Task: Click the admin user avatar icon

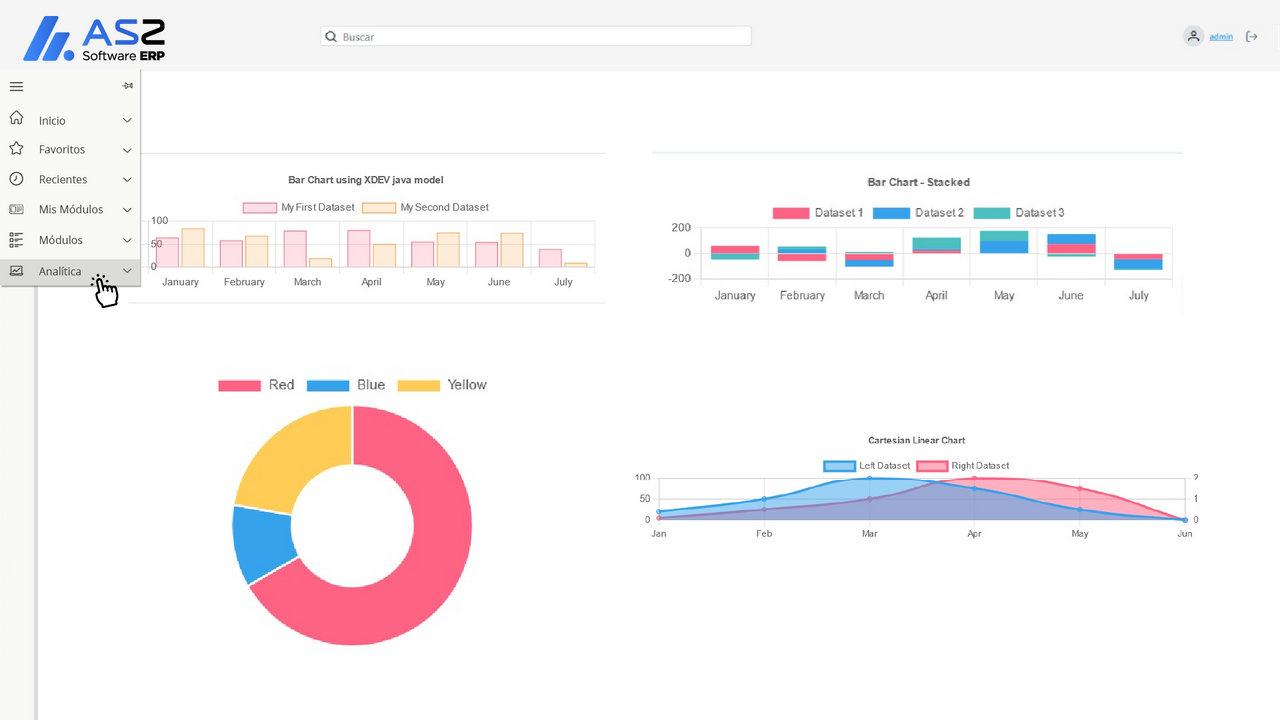Action: (x=1193, y=37)
